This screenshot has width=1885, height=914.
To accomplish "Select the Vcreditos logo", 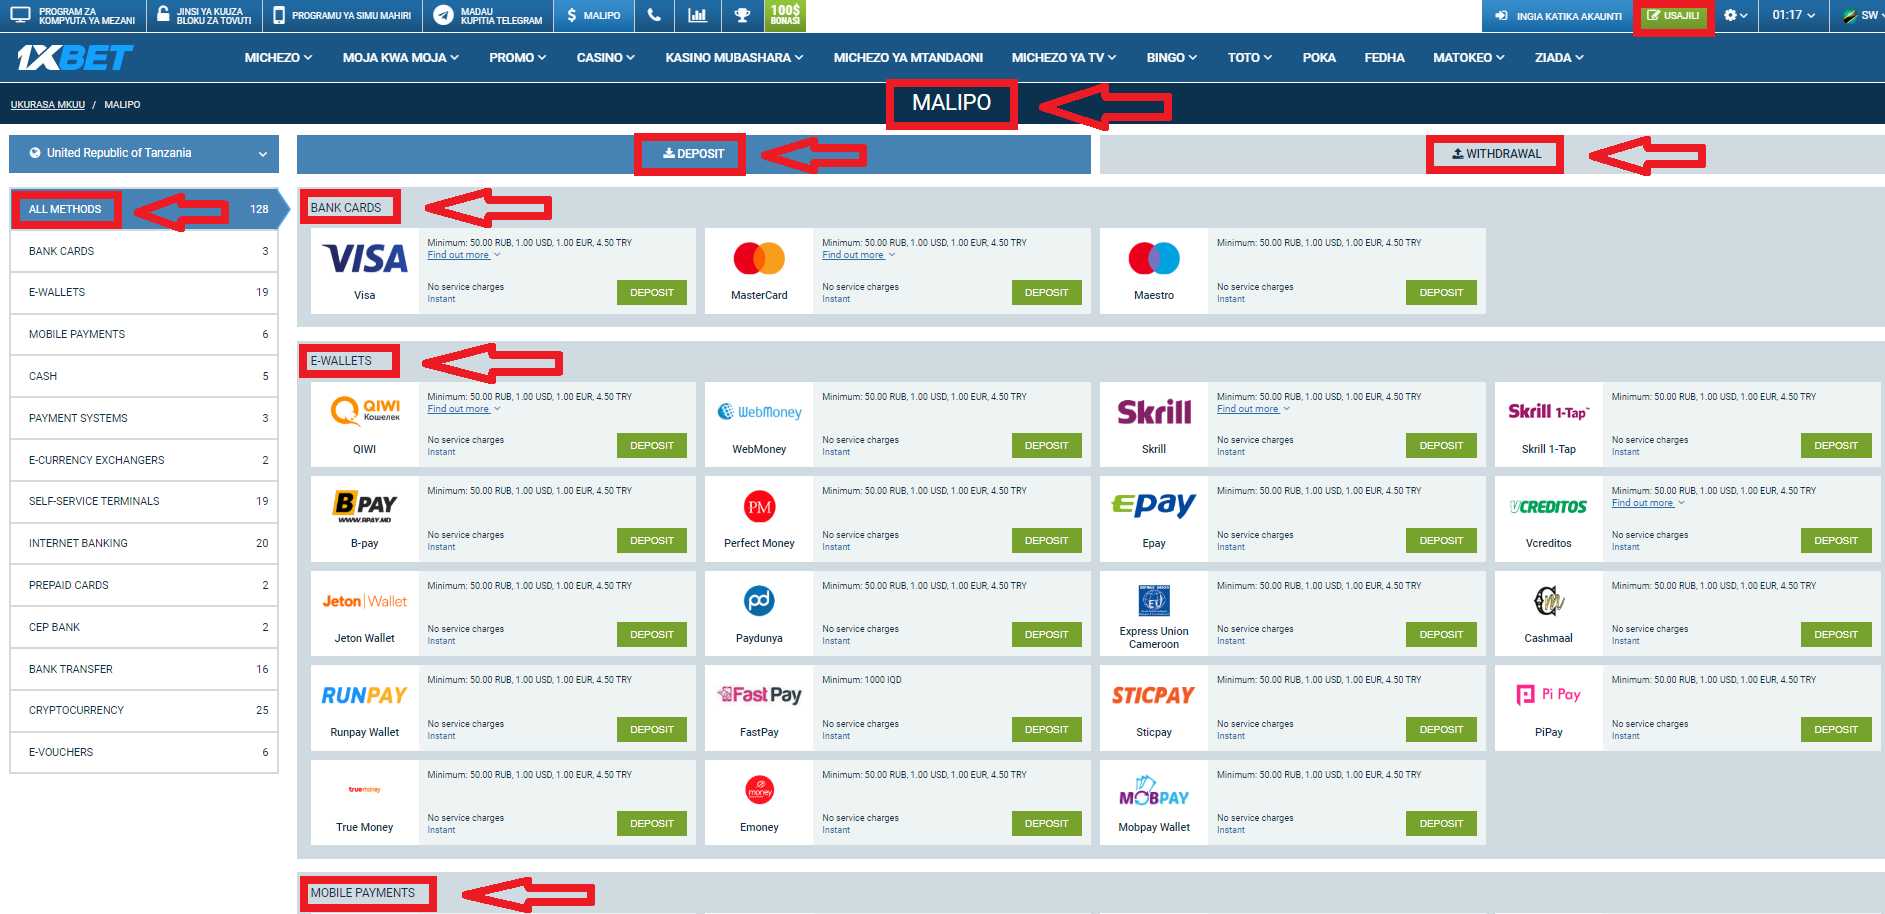I will (x=1548, y=507).
